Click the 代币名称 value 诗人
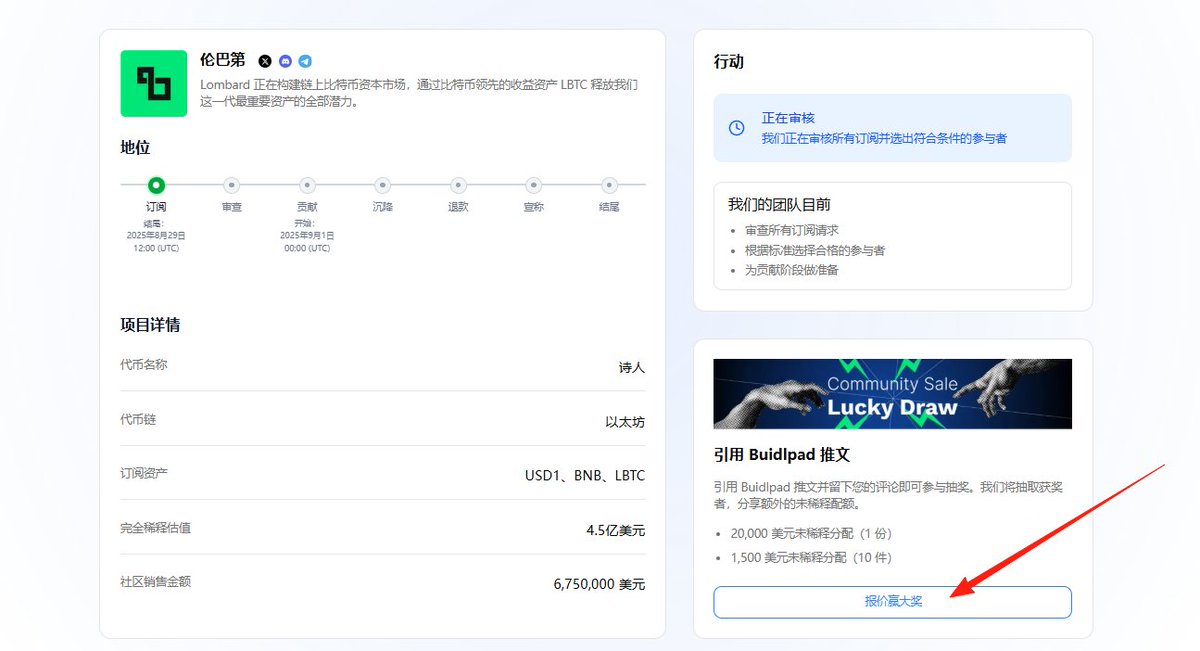Screen dimensions: 1200x651 pyautogui.click(x=632, y=368)
